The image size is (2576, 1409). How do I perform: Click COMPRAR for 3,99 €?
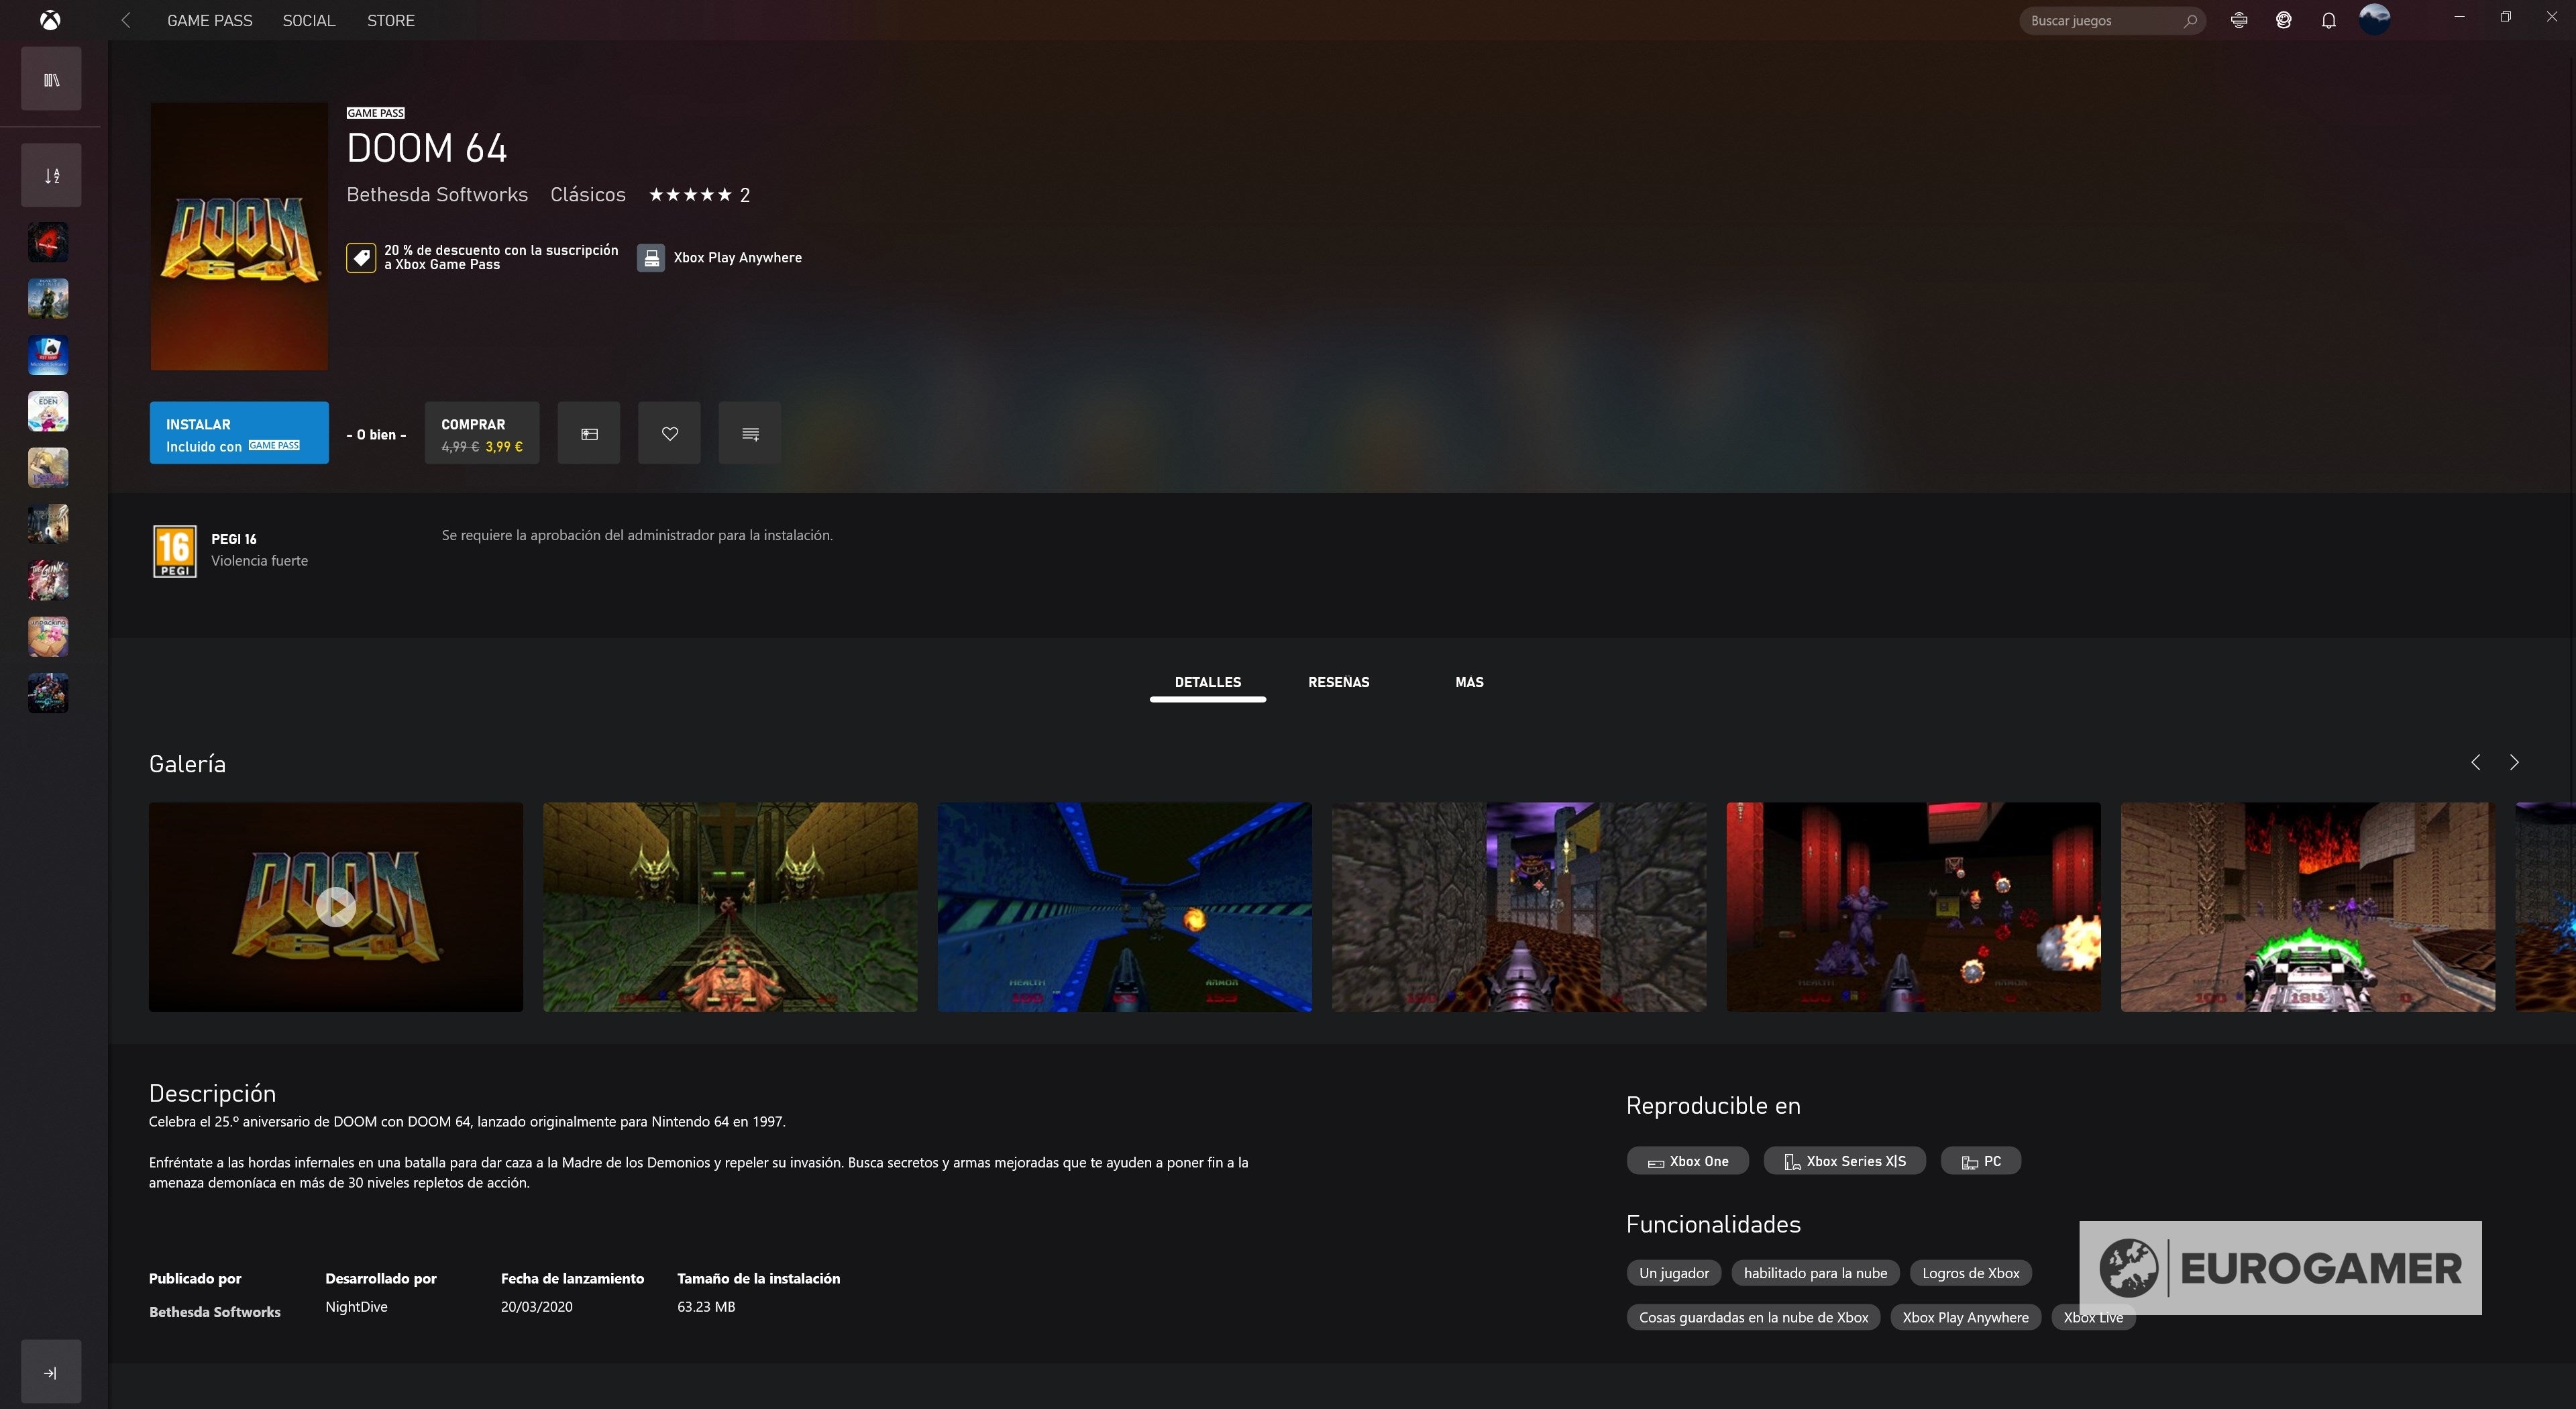coord(482,433)
